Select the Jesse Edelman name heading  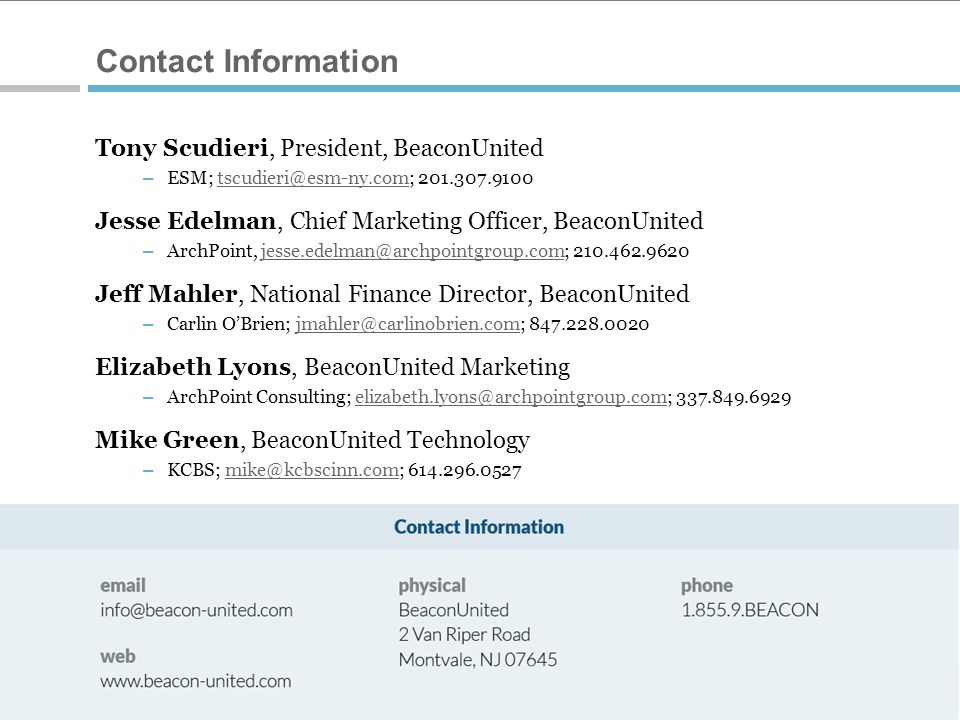tap(186, 221)
